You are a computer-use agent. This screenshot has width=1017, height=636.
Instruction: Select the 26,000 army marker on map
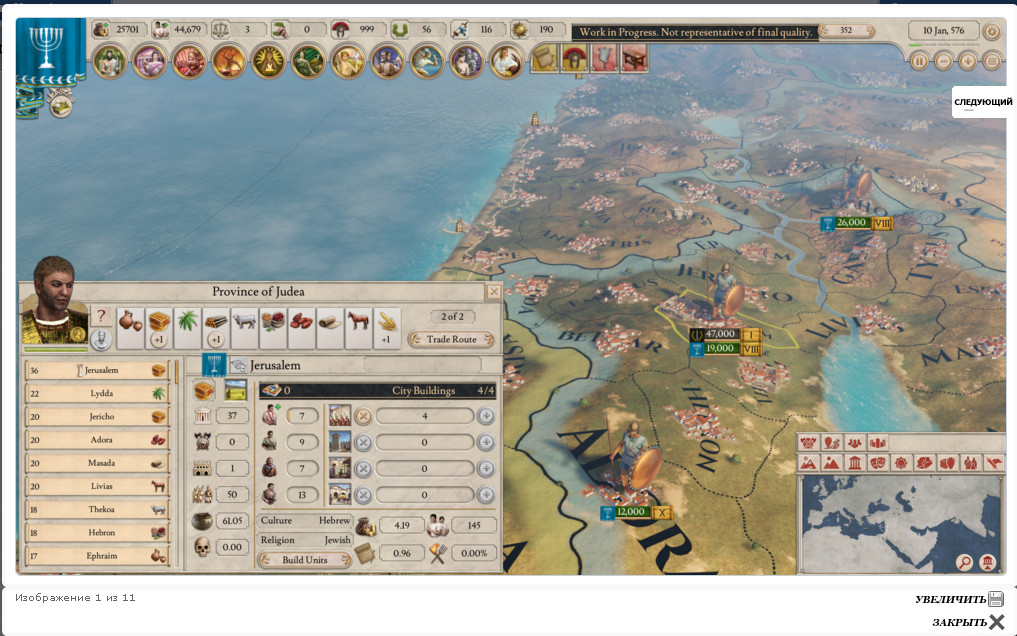[x=856, y=223]
